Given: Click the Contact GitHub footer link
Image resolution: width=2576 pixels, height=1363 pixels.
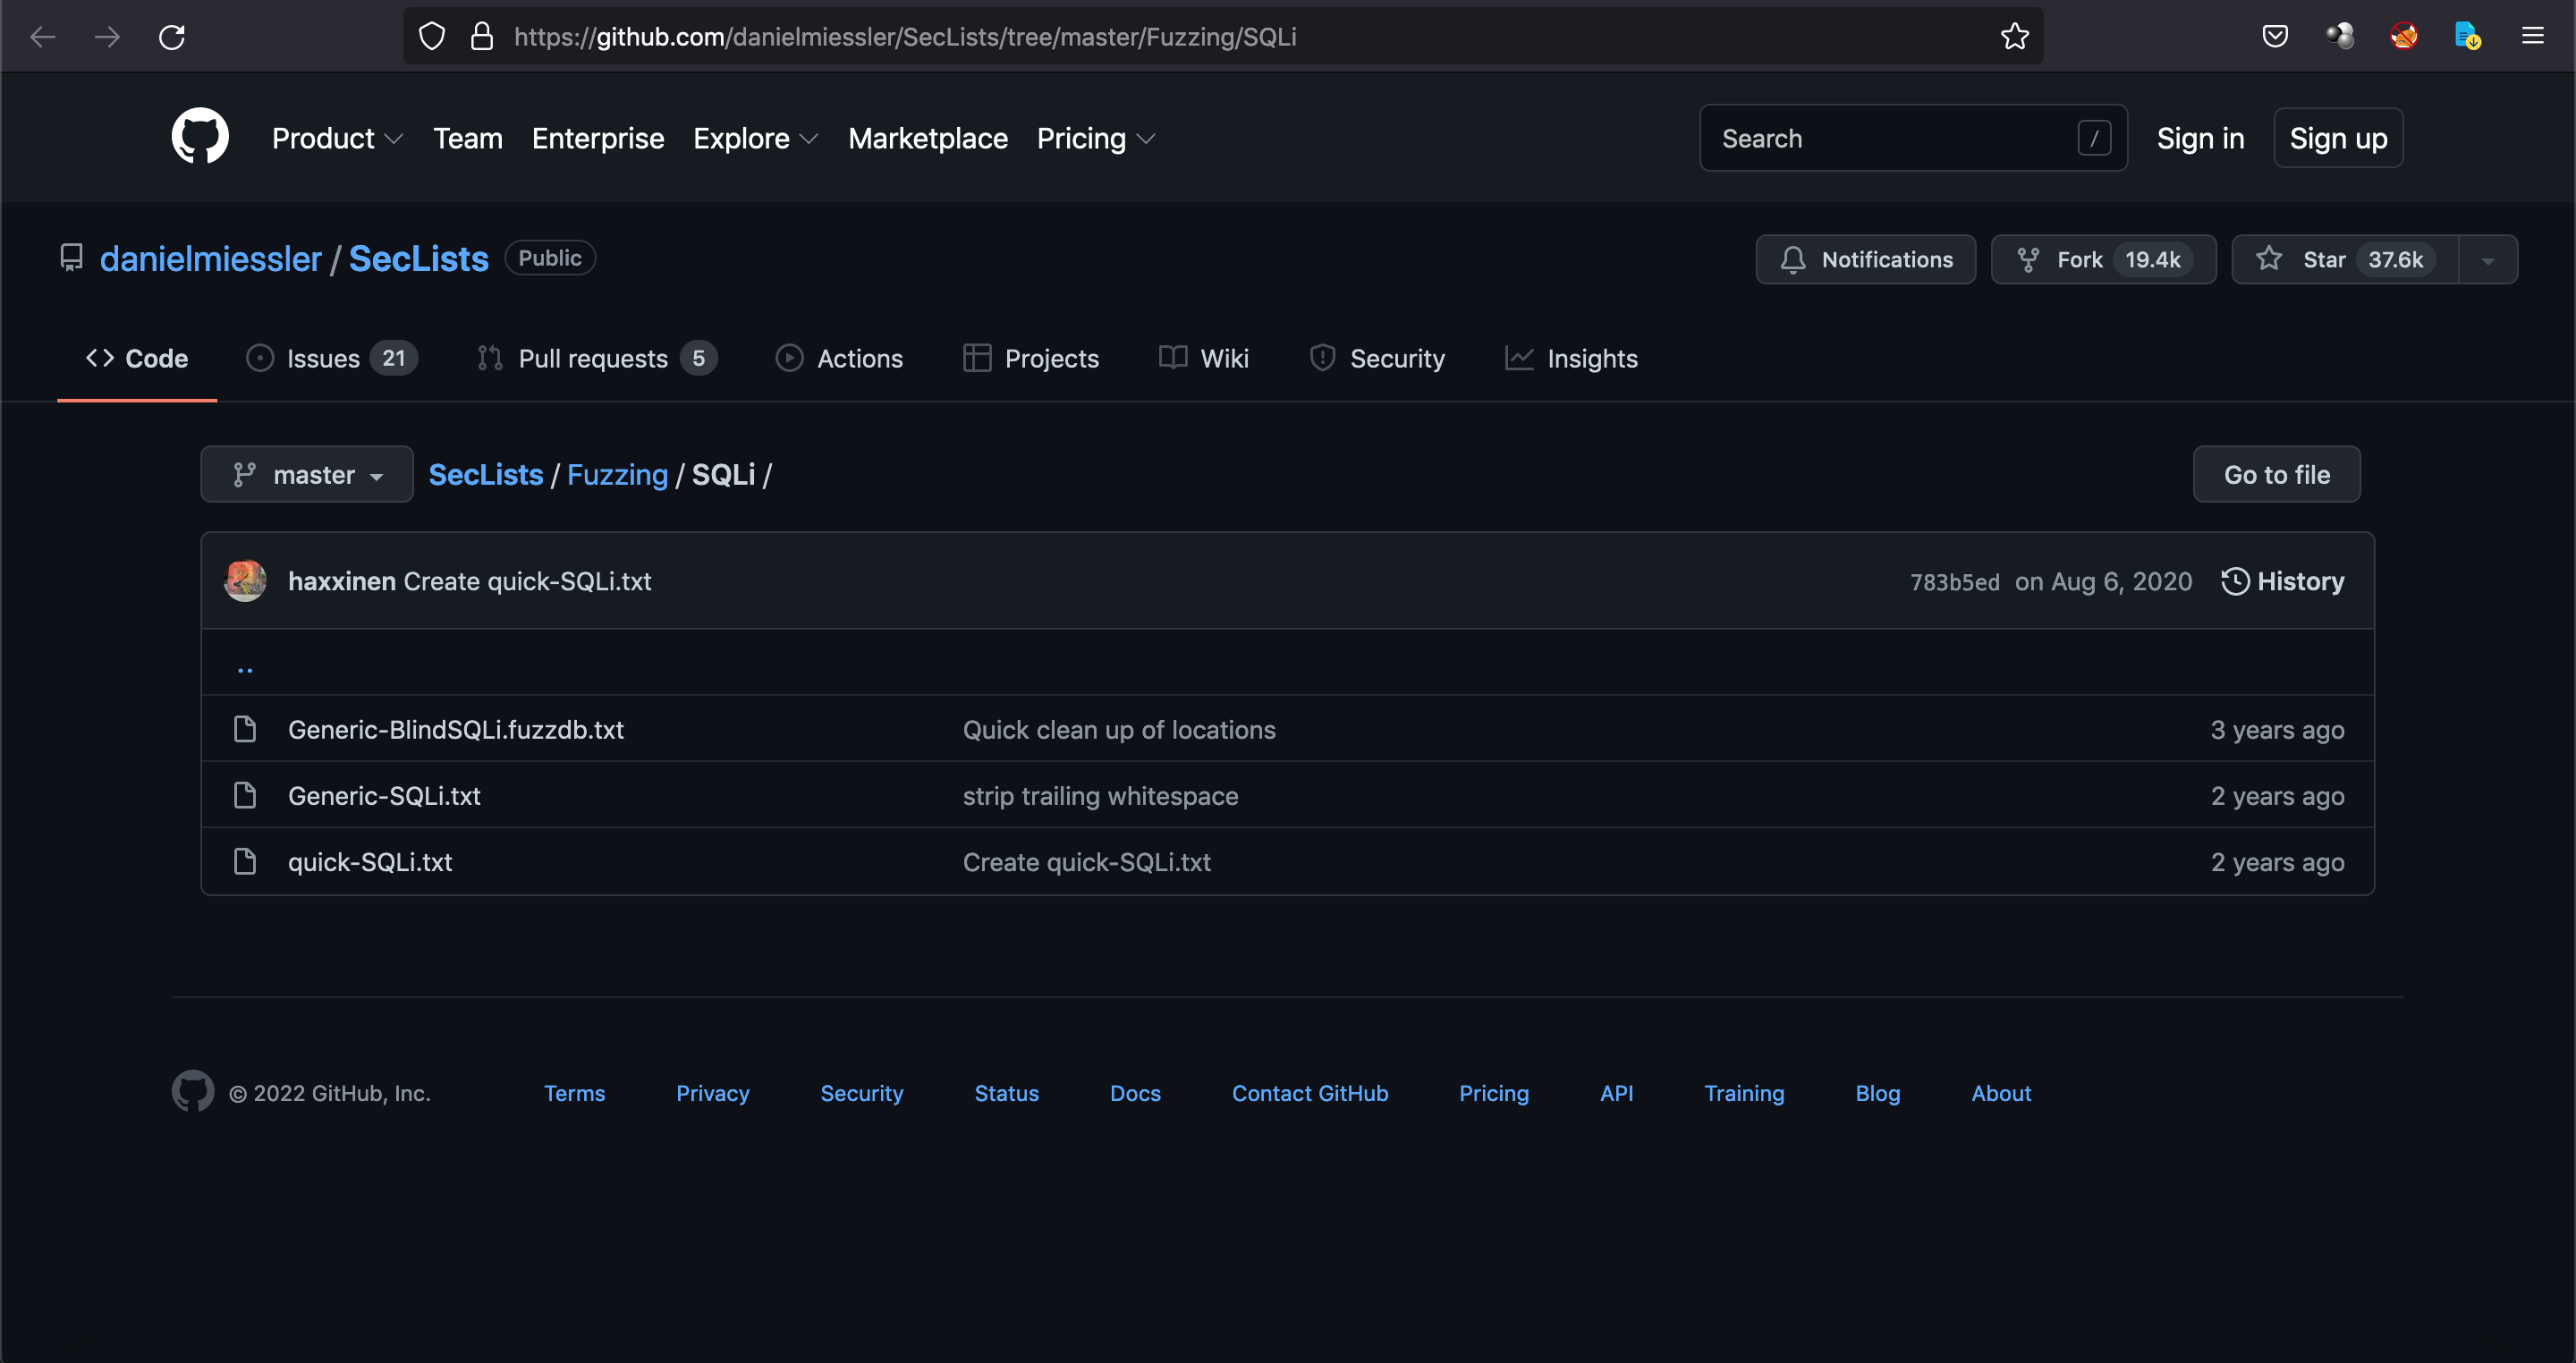Looking at the screenshot, I should coord(1310,1093).
